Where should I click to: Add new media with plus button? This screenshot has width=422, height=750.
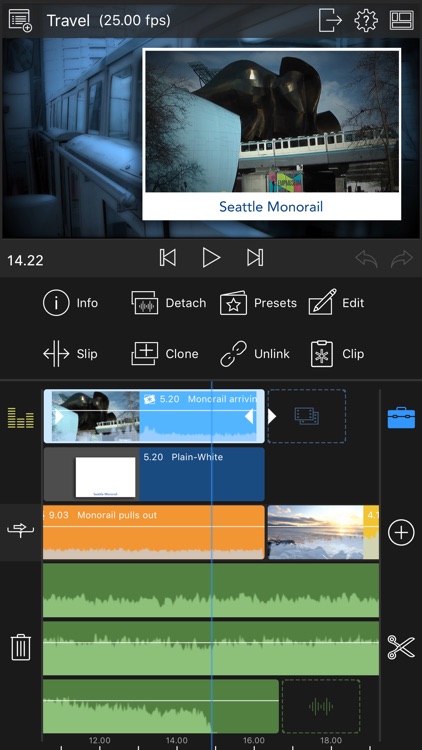pos(401,532)
